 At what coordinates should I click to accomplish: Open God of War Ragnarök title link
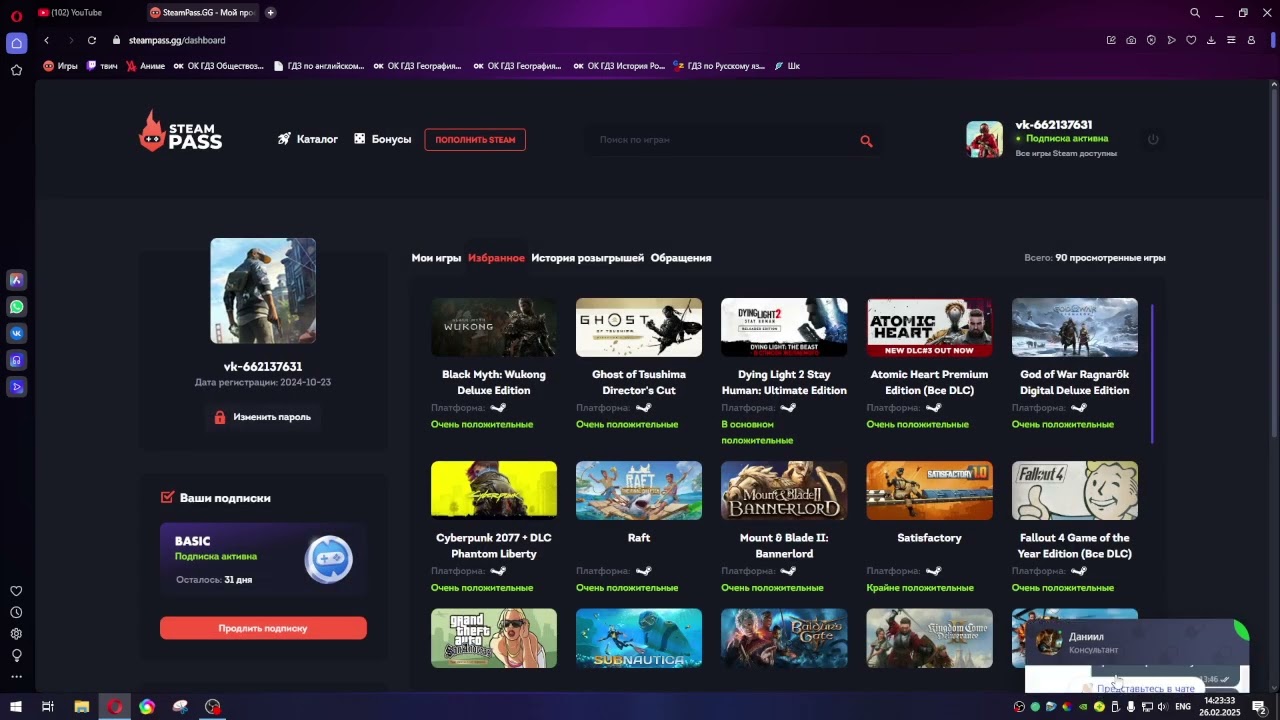tap(1075, 382)
